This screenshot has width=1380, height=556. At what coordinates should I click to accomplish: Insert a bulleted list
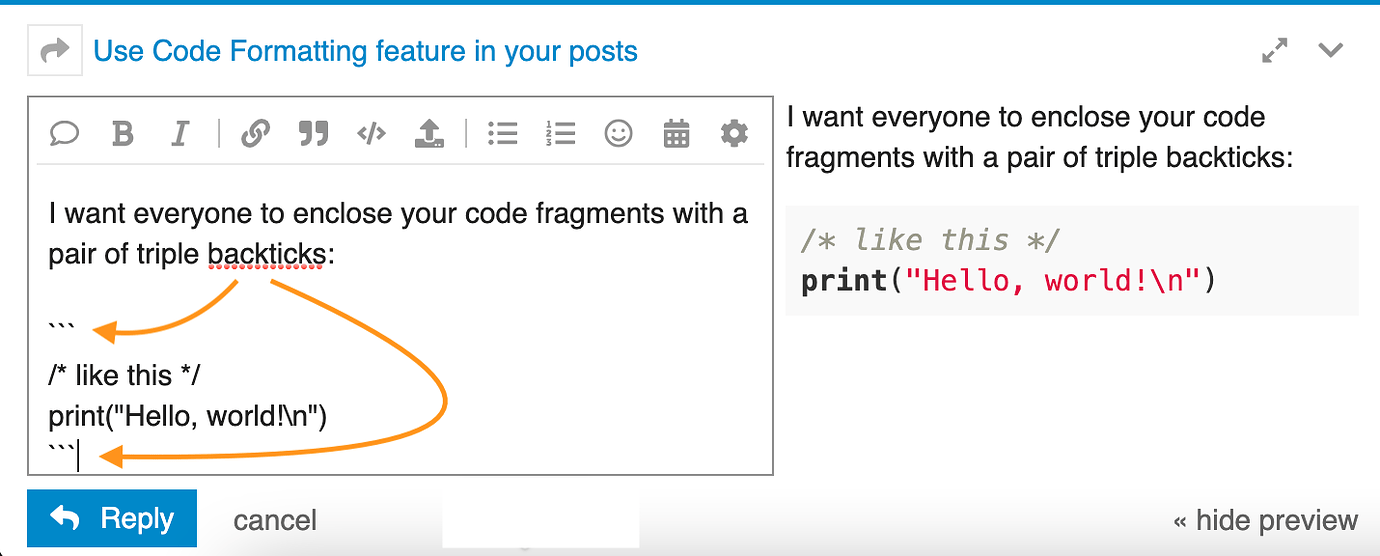502,133
